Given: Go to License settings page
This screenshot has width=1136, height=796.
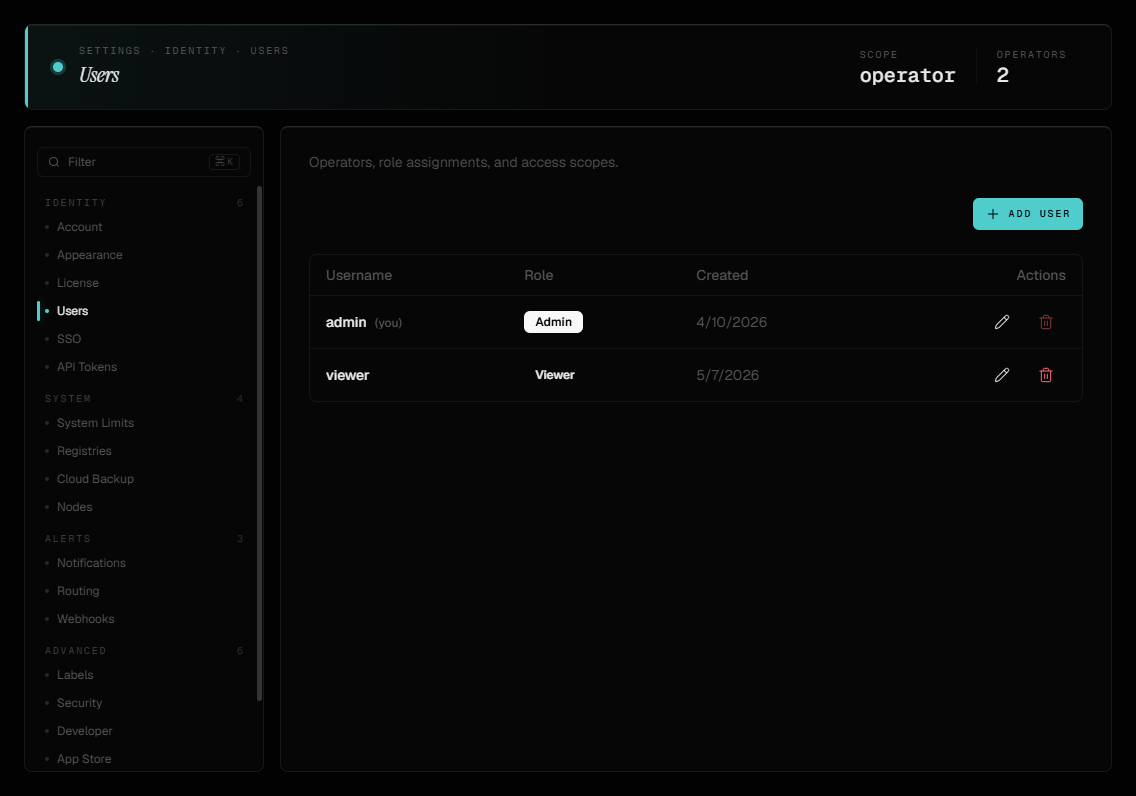Looking at the screenshot, I should [x=78, y=283].
